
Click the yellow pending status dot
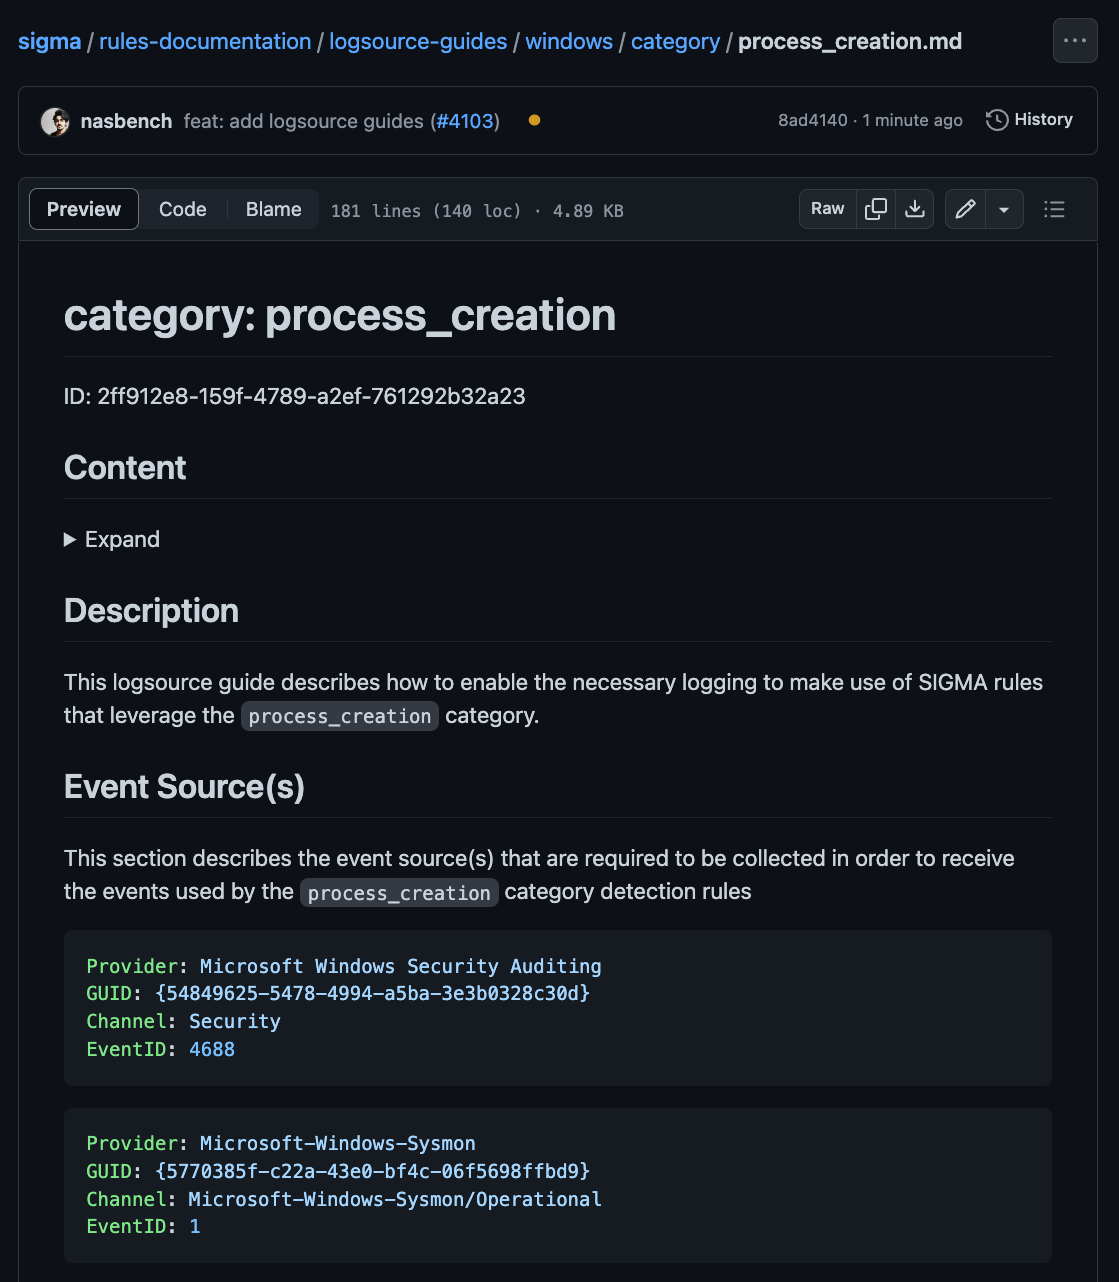pyautogui.click(x=534, y=120)
